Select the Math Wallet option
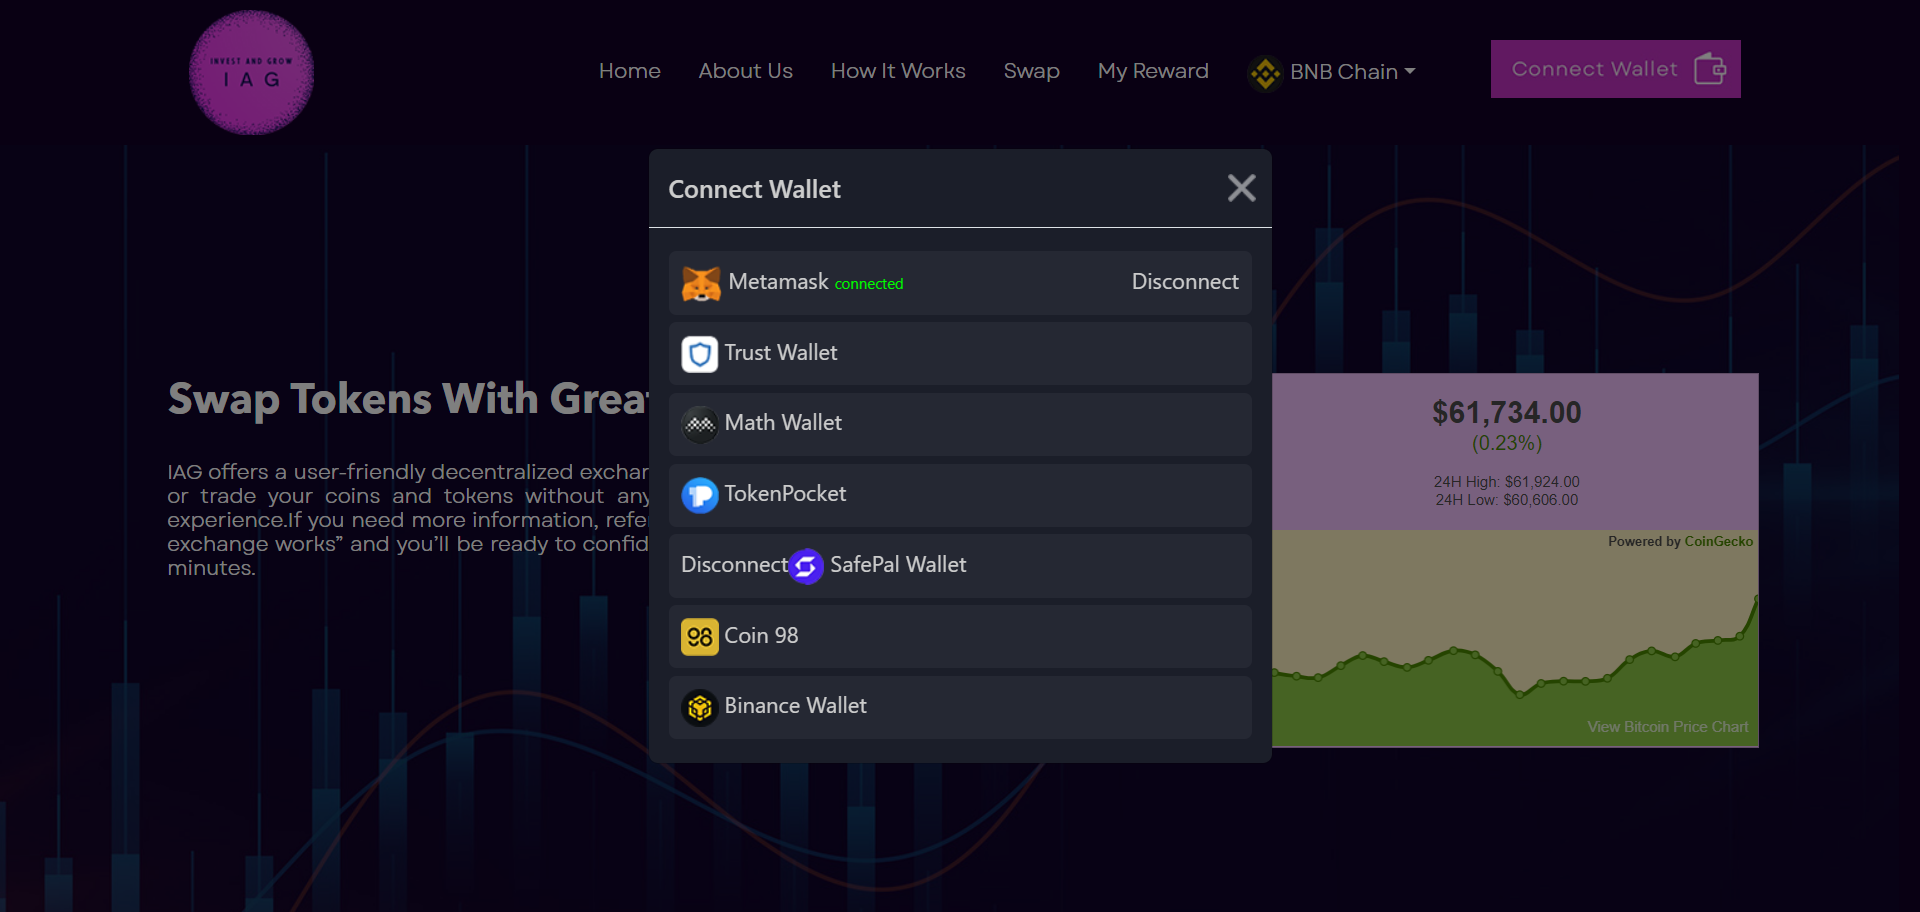The image size is (1920, 912). click(960, 424)
